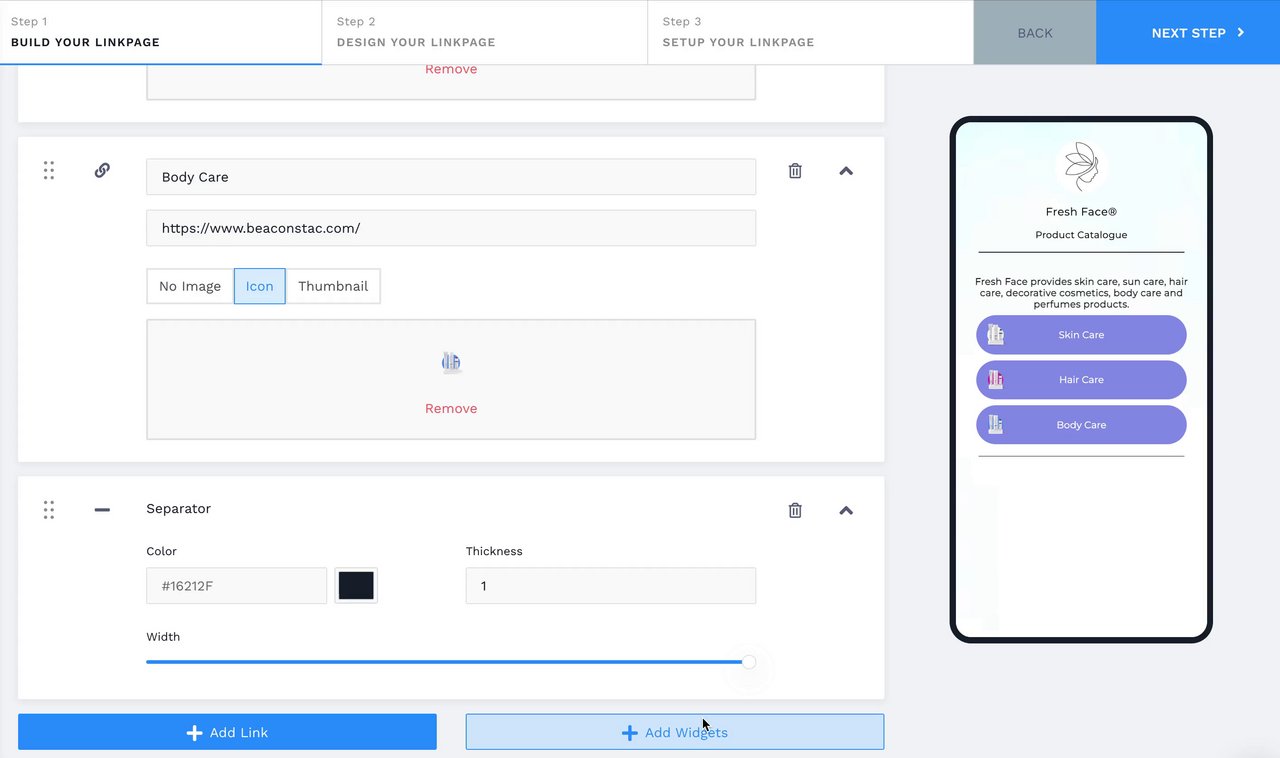Click Body Care button in phone preview
Viewport: 1280px width, 758px height.
[1081, 425]
